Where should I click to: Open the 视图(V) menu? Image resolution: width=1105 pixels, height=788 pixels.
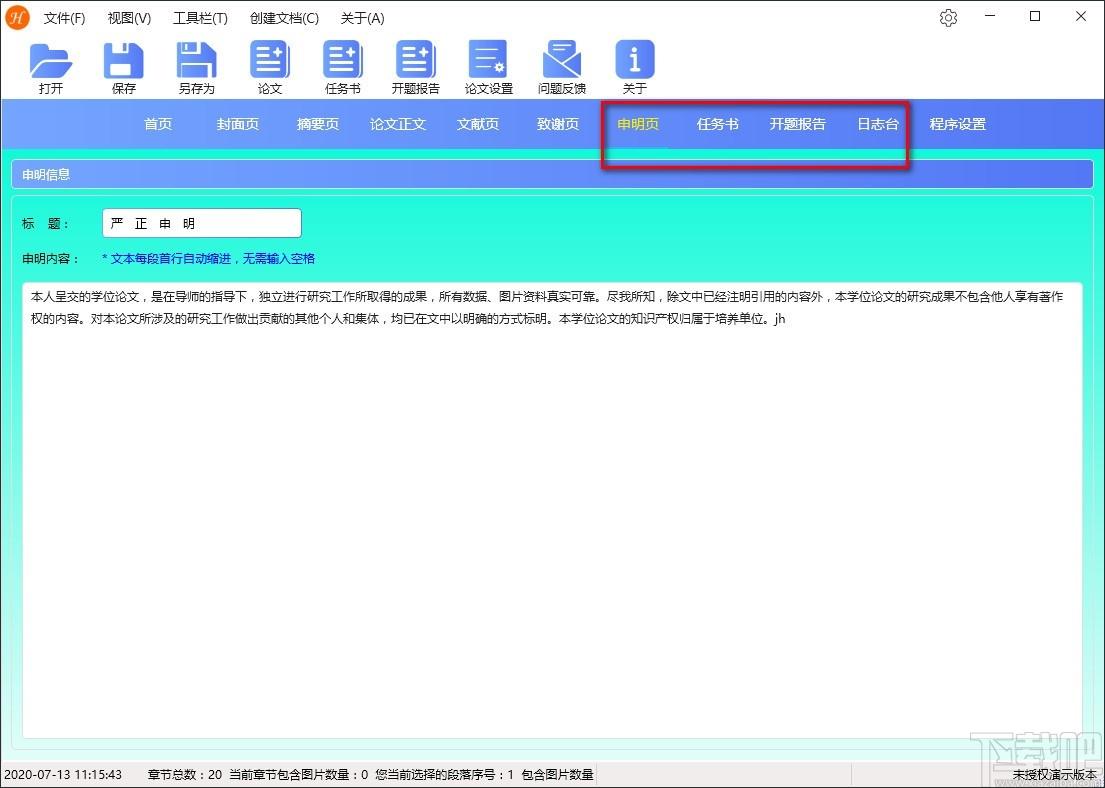click(129, 18)
